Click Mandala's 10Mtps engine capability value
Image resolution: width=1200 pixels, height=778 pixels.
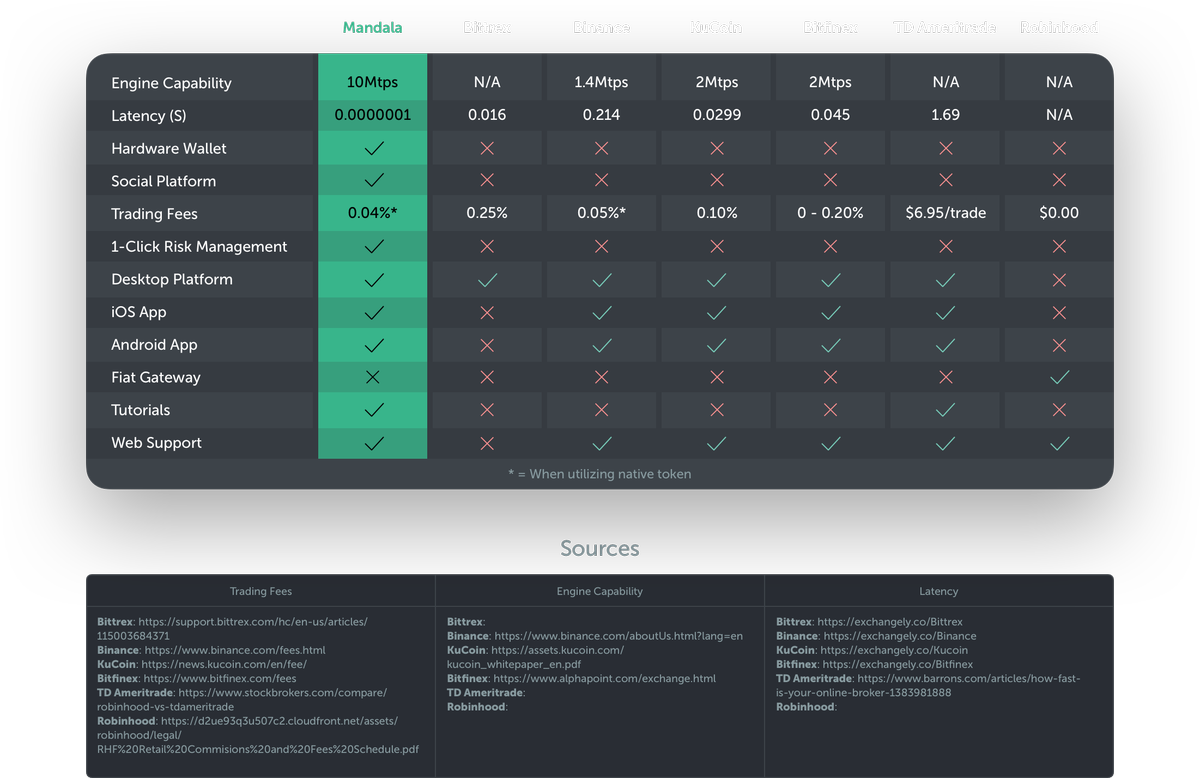click(373, 82)
